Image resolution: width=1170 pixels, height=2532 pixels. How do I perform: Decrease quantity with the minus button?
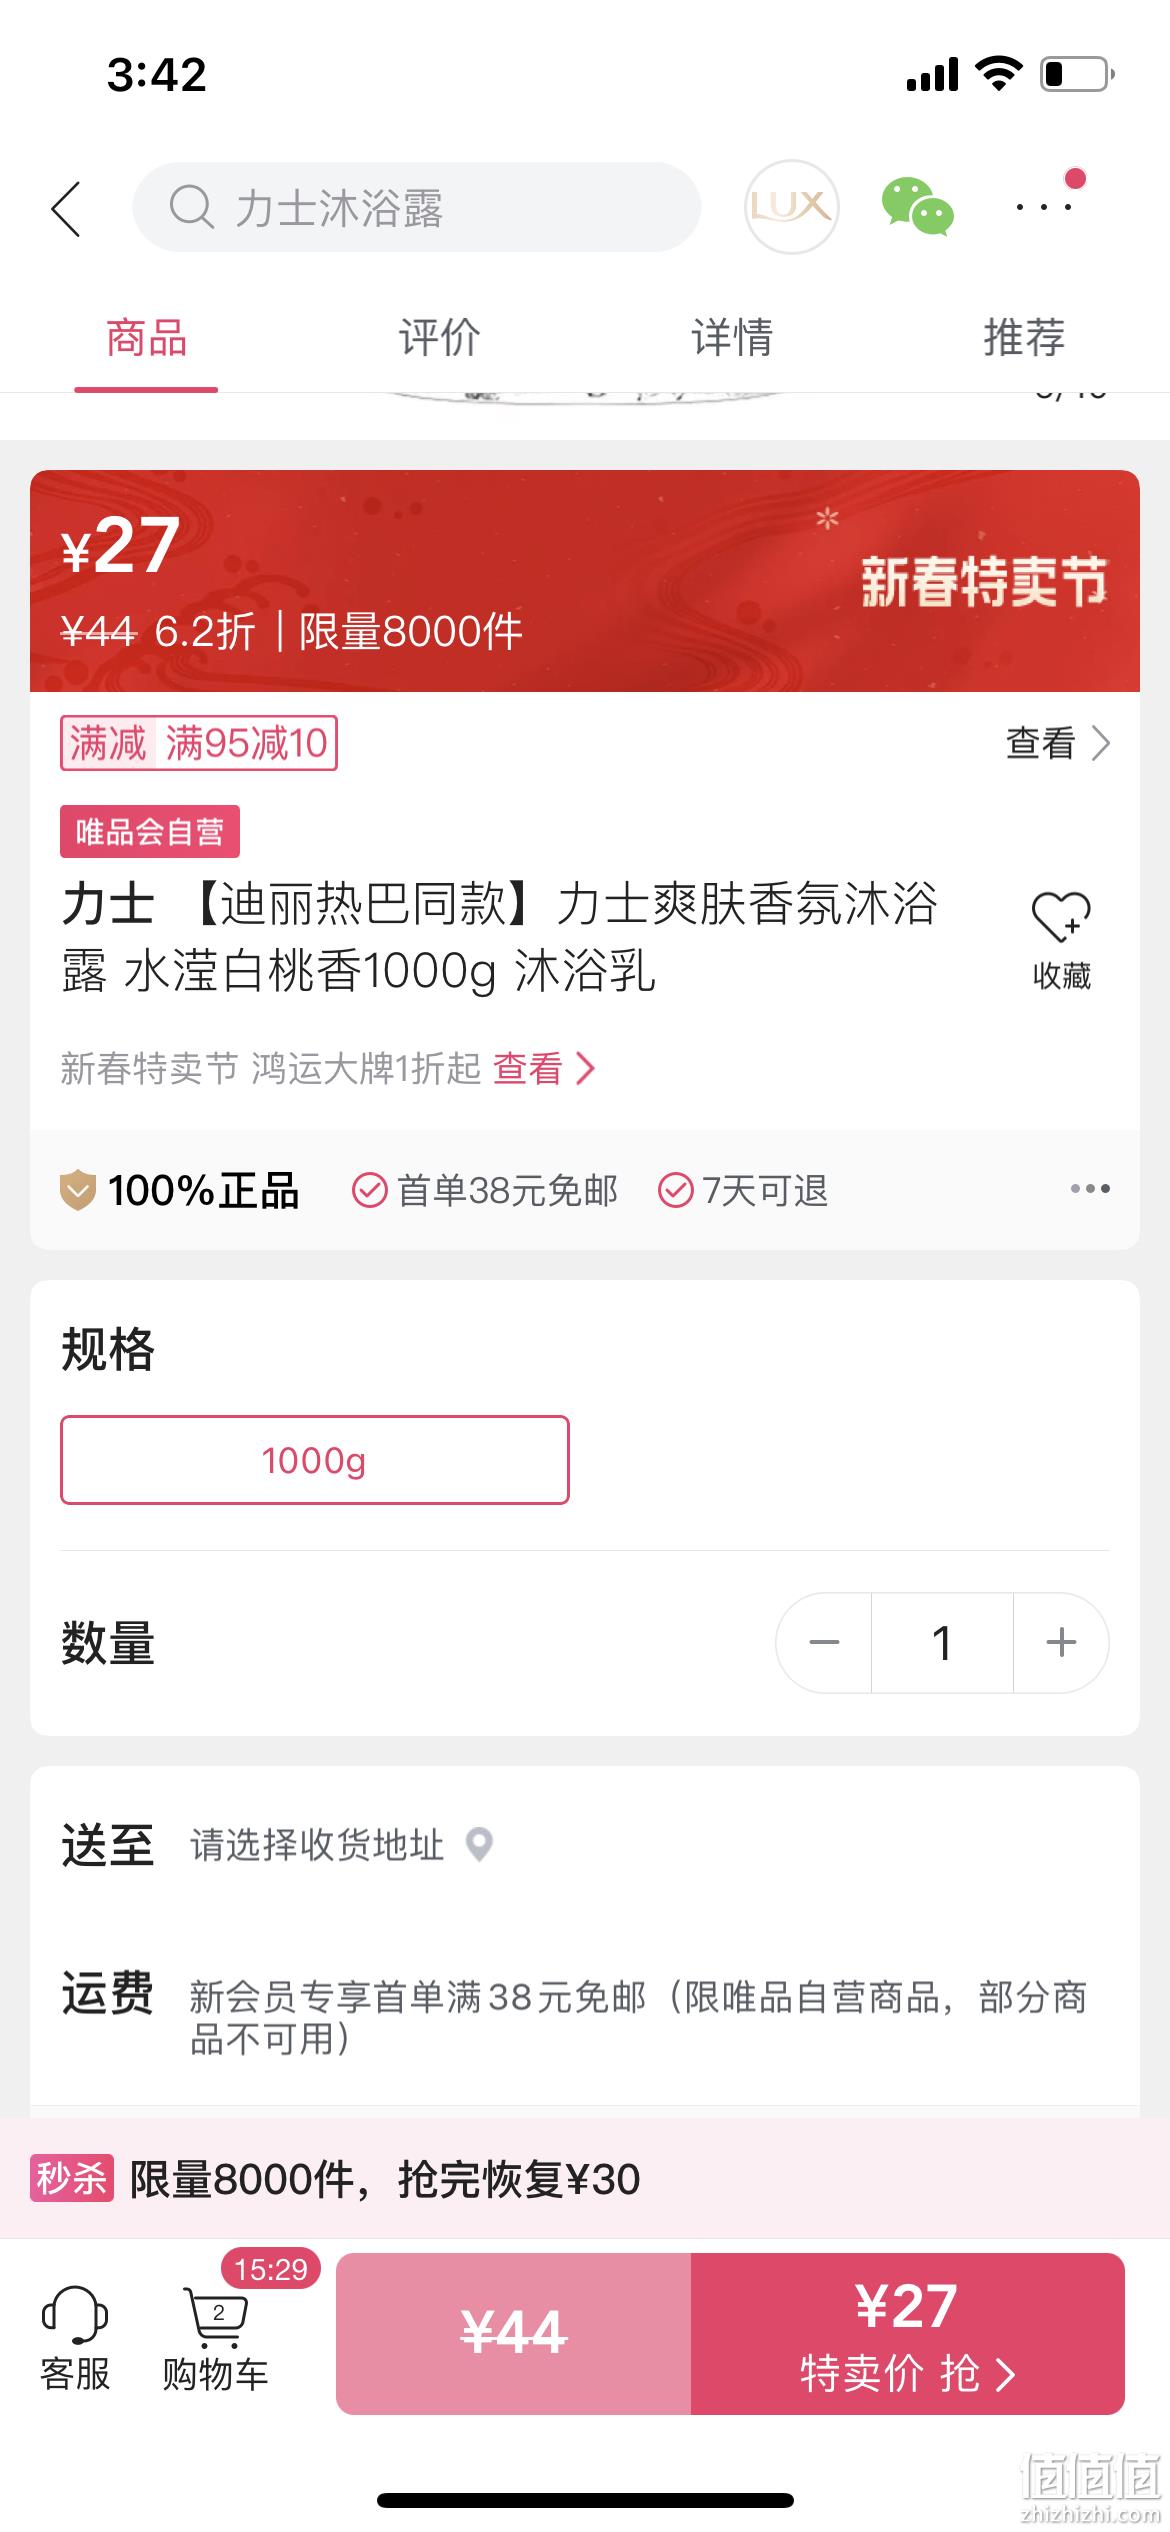click(824, 1642)
